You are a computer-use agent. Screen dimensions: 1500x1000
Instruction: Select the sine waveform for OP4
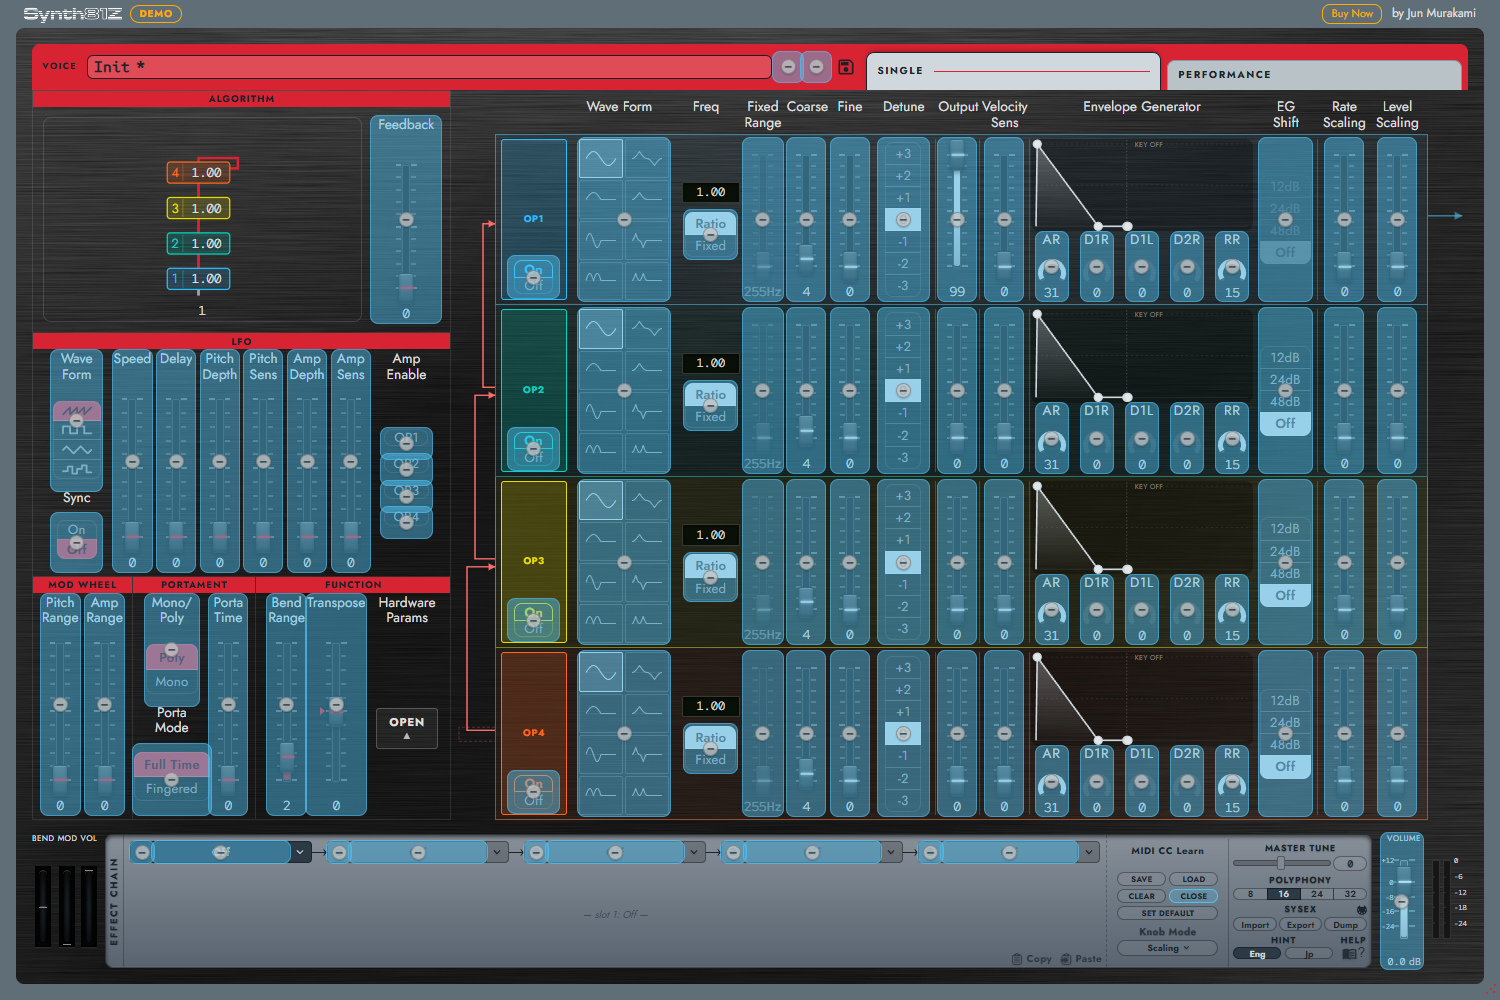click(601, 672)
